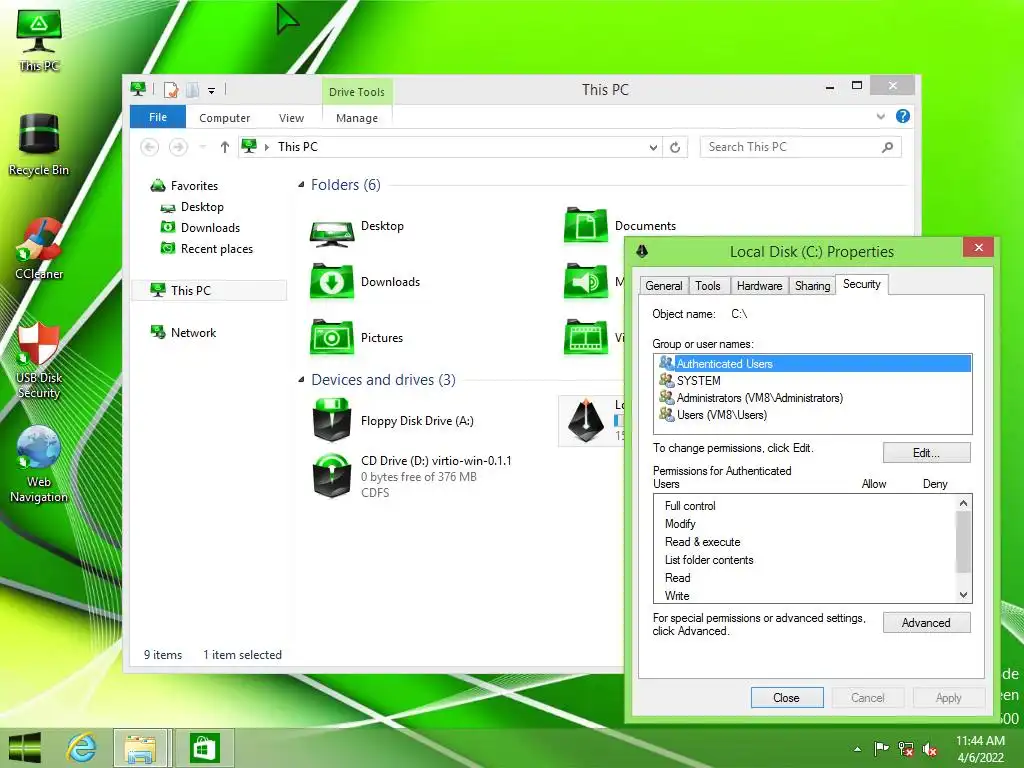This screenshot has width=1024, height=768.
Task: Collapse the Devices and drives (3) group
Action: 301,379
